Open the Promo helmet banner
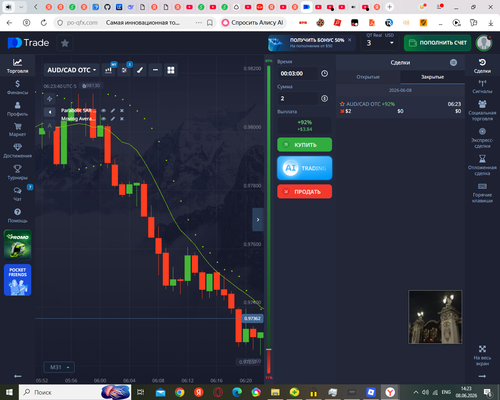Viewport: 500px width, 400px height. point(18,245)
